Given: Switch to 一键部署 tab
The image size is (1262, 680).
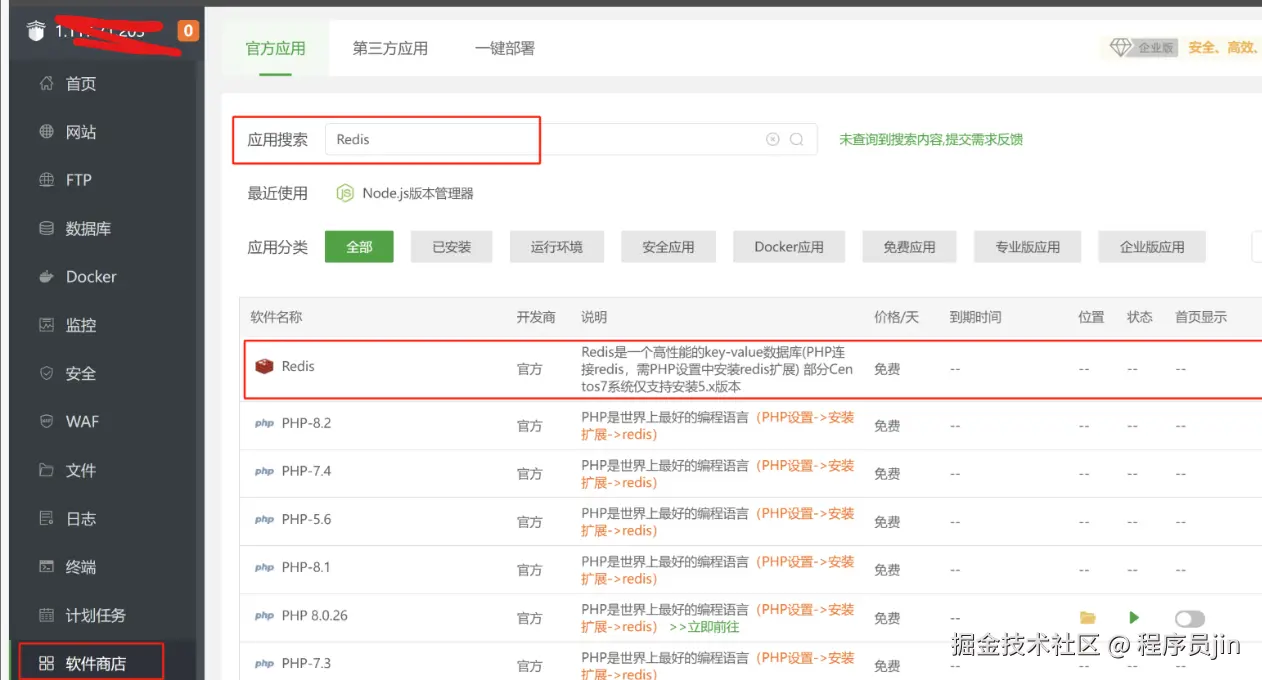Looking at the screenshot, I should click(x=505, y=48).
